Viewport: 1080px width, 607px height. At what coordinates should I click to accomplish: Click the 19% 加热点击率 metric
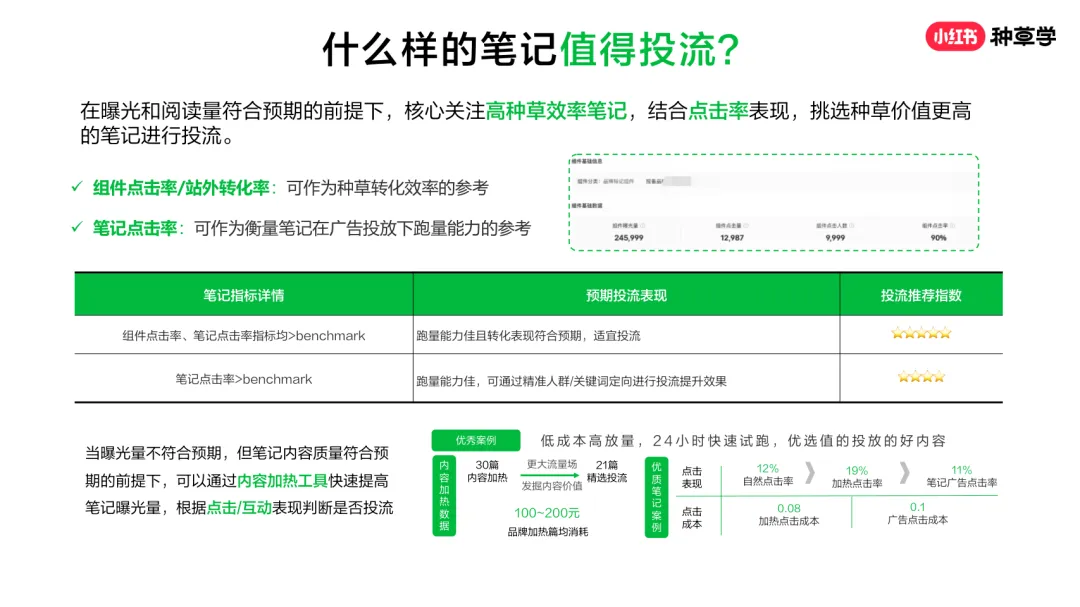tap(856, 476)
